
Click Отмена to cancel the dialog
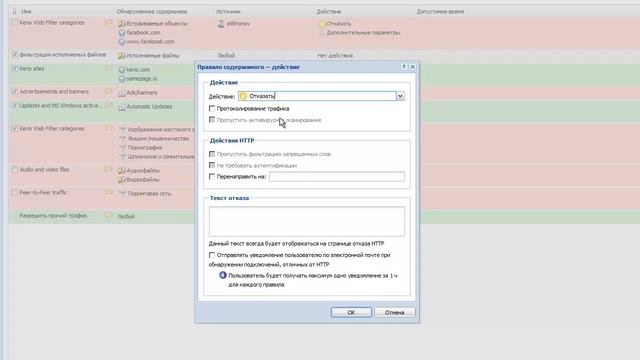pyautogui.click(x=394, y=312)
